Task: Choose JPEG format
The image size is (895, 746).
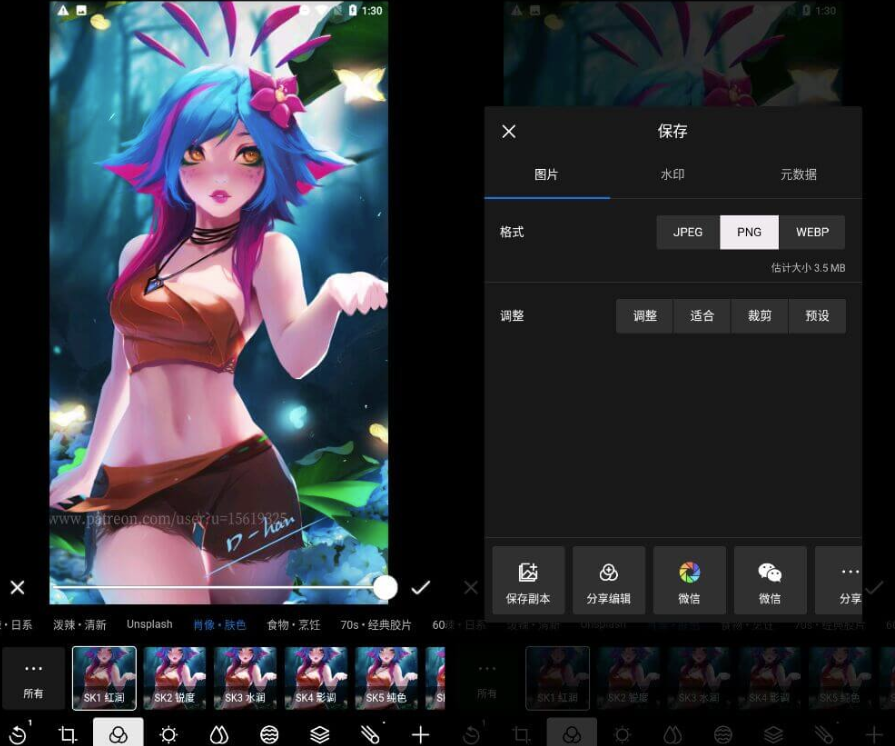Action: point(688,232)
